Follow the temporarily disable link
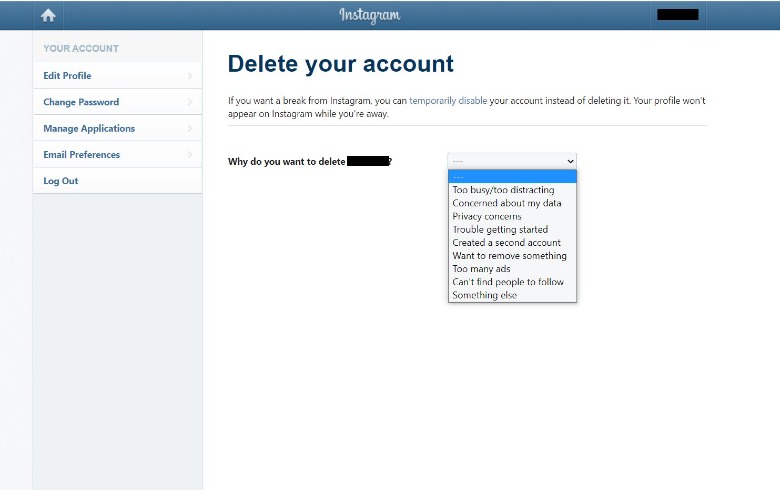This screenshot has width=780, height=490. tap(448, 101)
